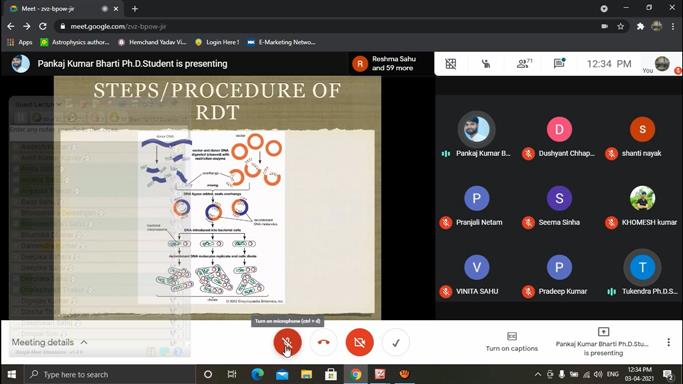Bookmark page with star icon

coord(621,27)
